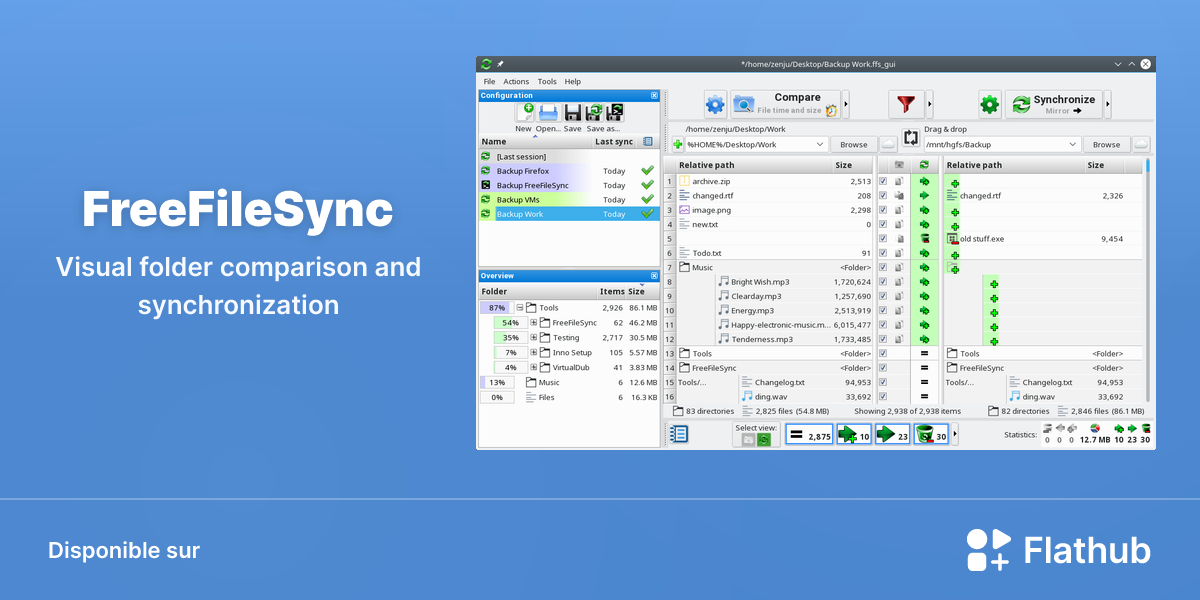Select the [Last session] configuration

coord(569,156)
